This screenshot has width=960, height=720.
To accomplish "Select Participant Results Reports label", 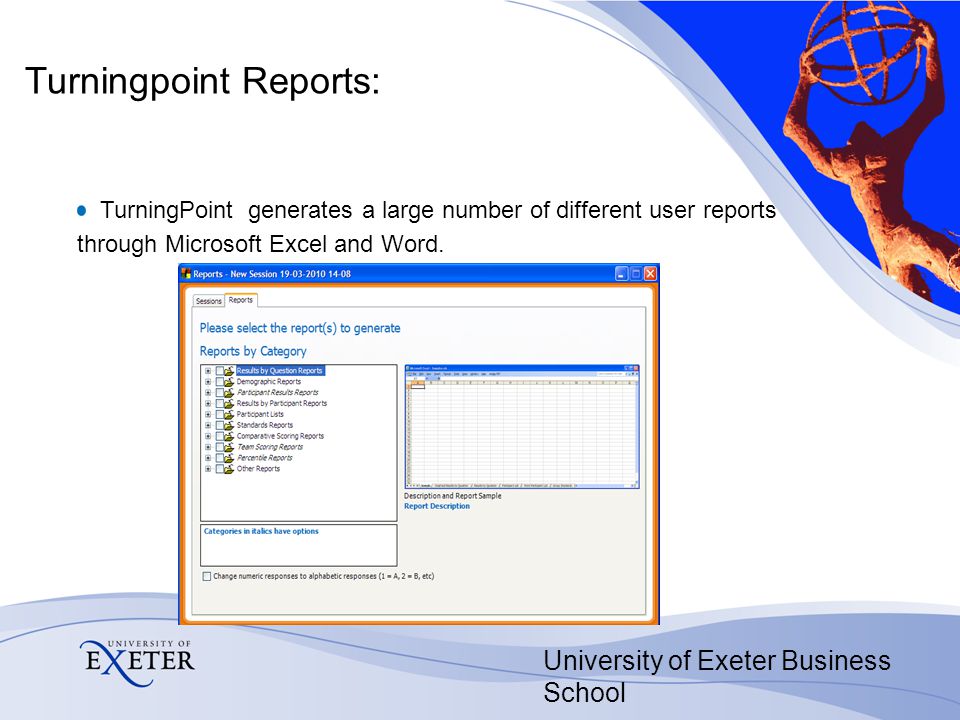I will (x=277, y=392).
